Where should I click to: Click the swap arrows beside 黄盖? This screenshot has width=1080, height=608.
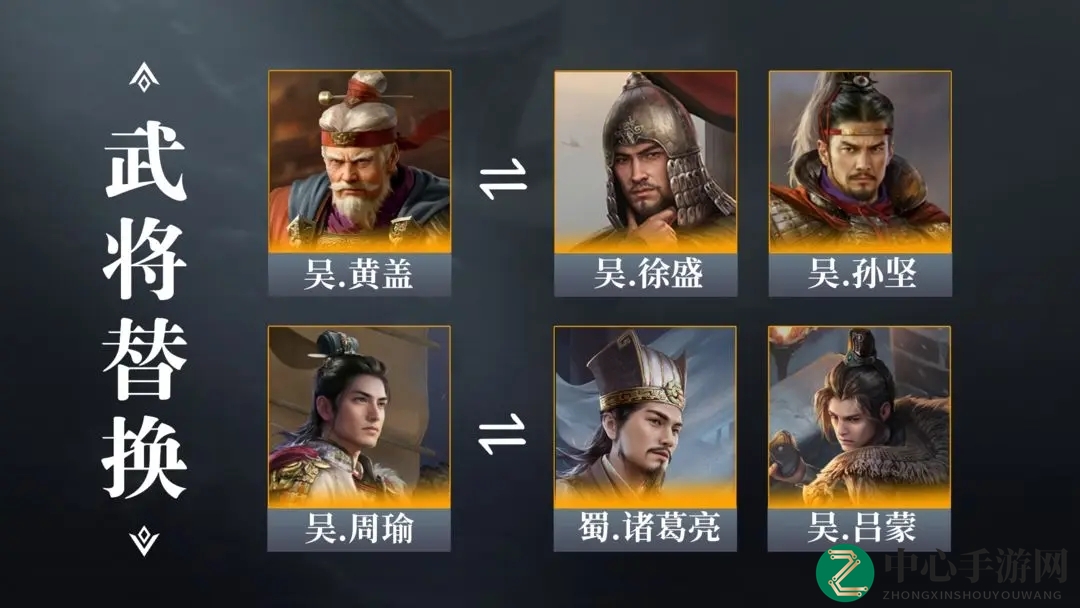(x=503, y=179)
